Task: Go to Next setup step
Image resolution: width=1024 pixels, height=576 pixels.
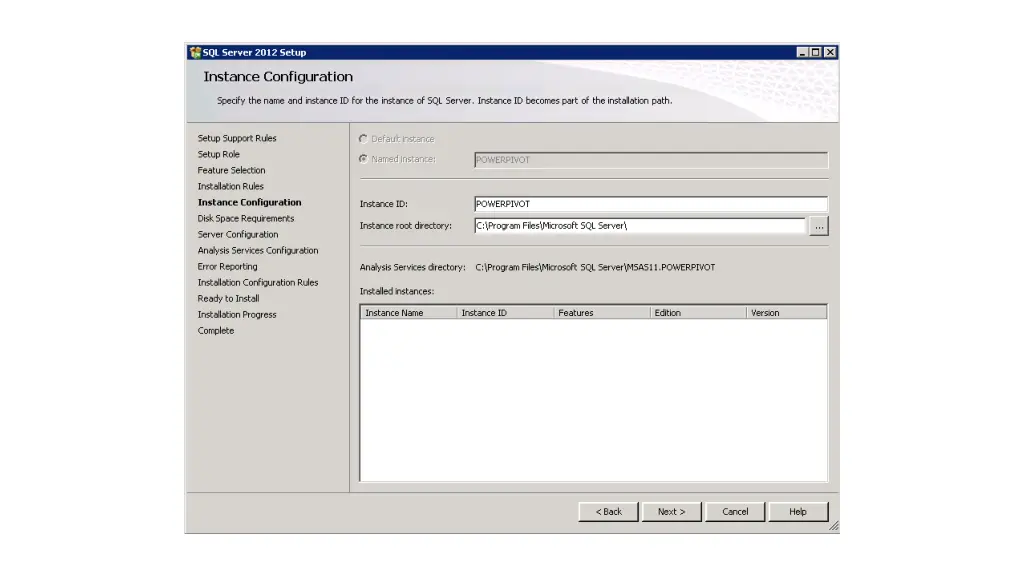Action: pos(671,512)
